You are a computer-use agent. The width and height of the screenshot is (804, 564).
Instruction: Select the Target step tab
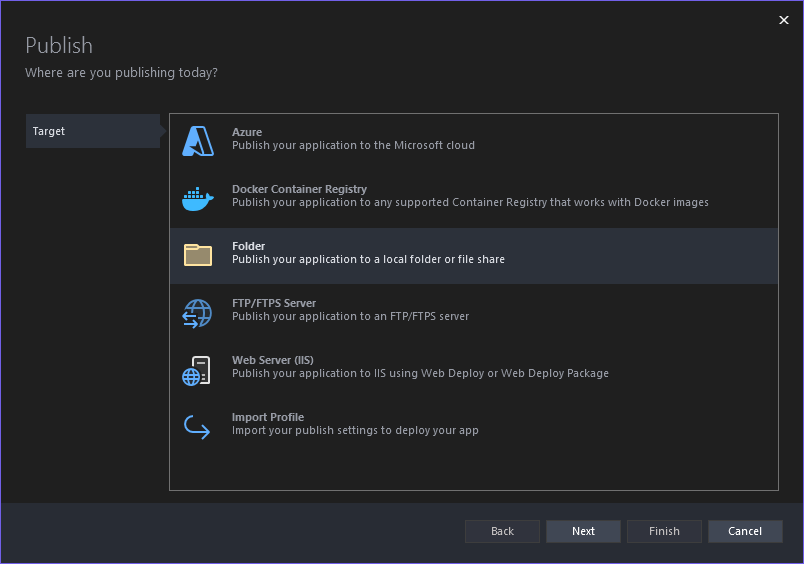[93, 131]
